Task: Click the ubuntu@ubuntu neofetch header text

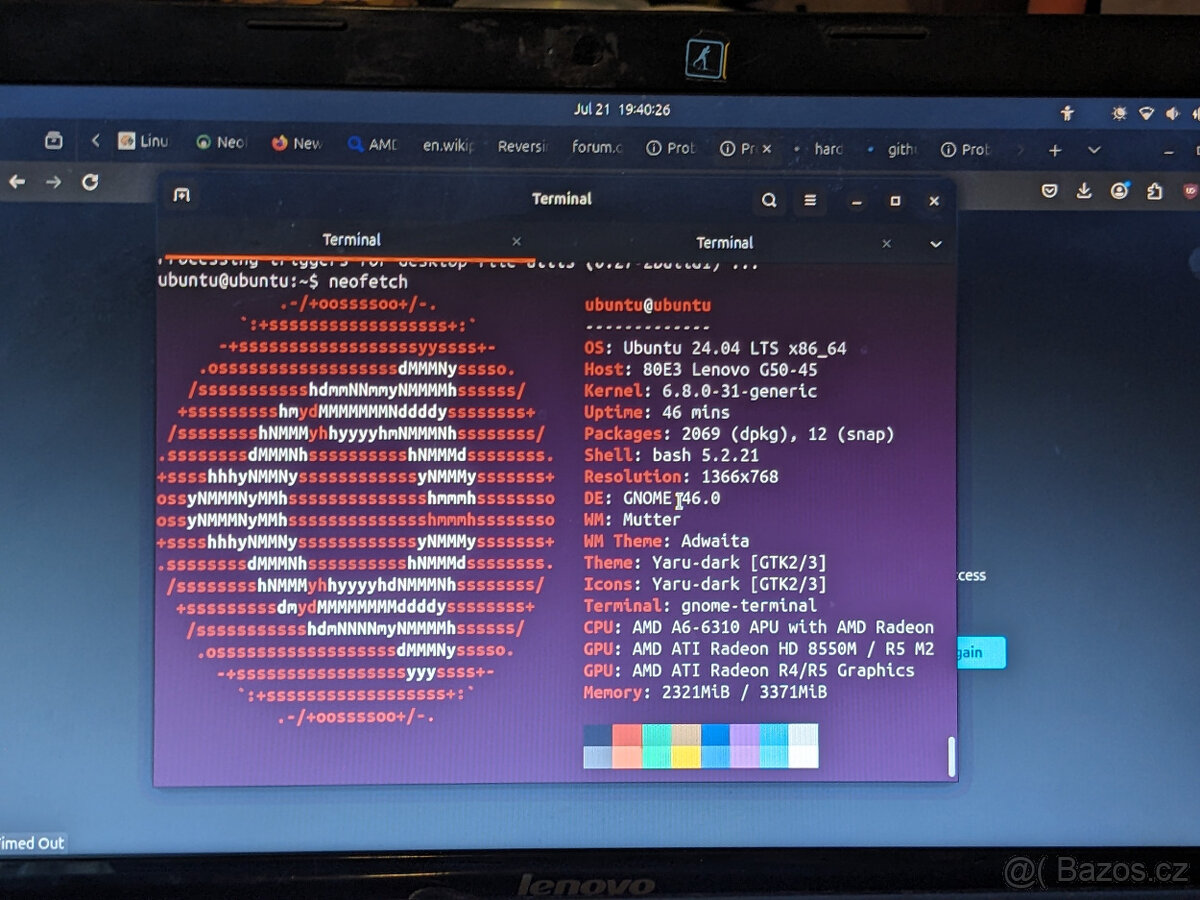Action: click(647, 306)
